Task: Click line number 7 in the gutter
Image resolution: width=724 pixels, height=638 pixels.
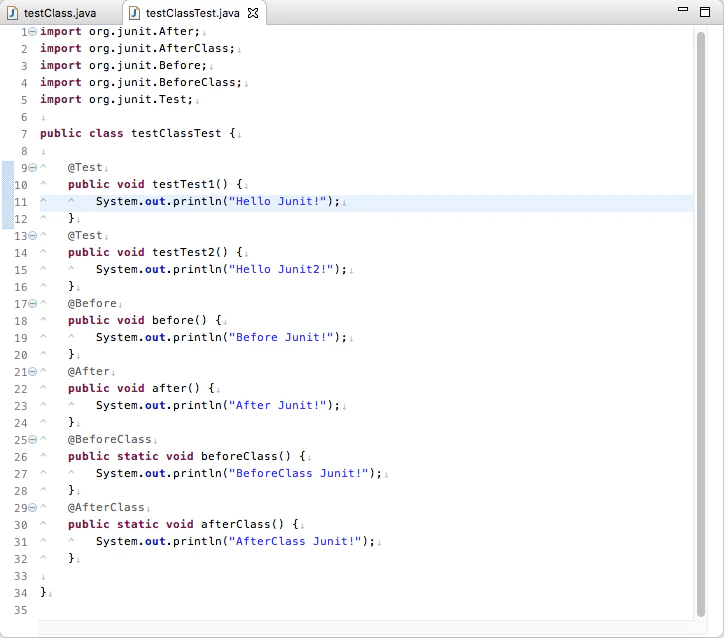Action: pos(24,134)
